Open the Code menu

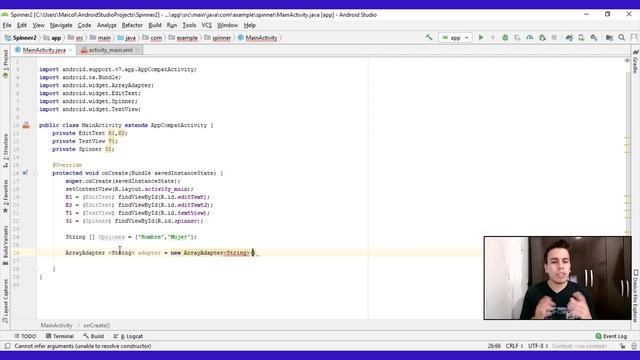click(84, 25)
